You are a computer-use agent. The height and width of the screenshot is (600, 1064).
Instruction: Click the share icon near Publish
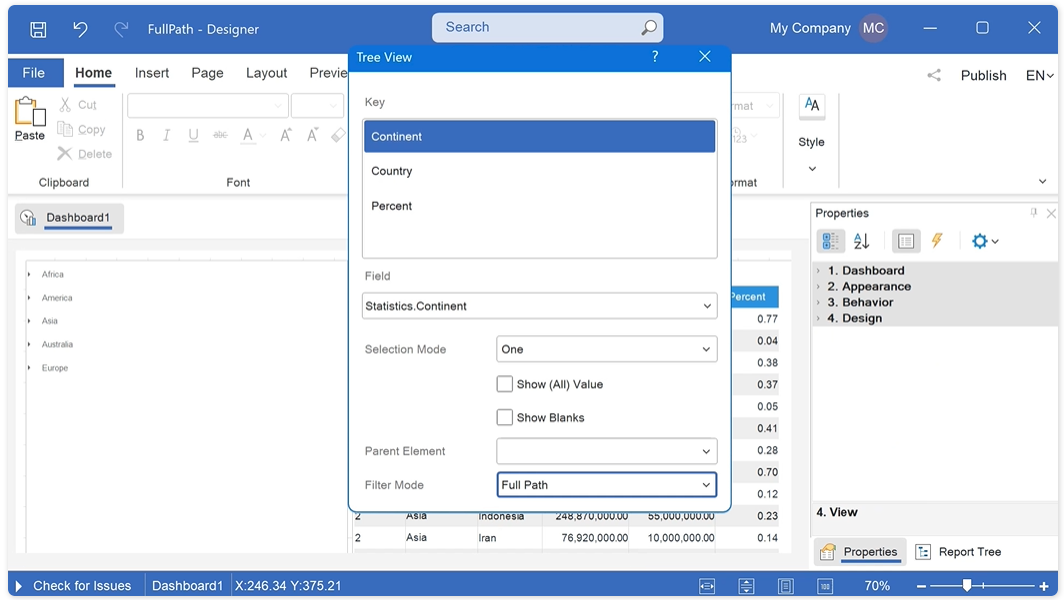tap(934, 75)
